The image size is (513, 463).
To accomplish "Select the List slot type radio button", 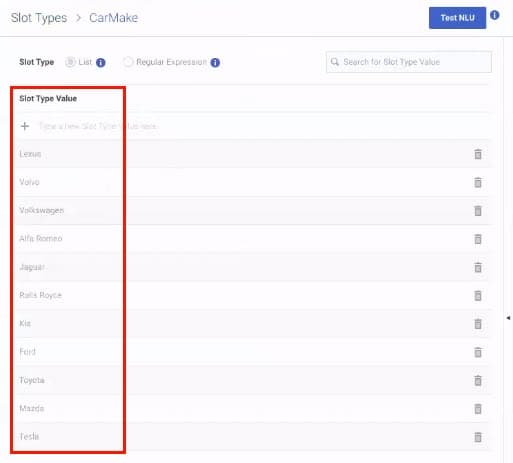I will [70, 62].
